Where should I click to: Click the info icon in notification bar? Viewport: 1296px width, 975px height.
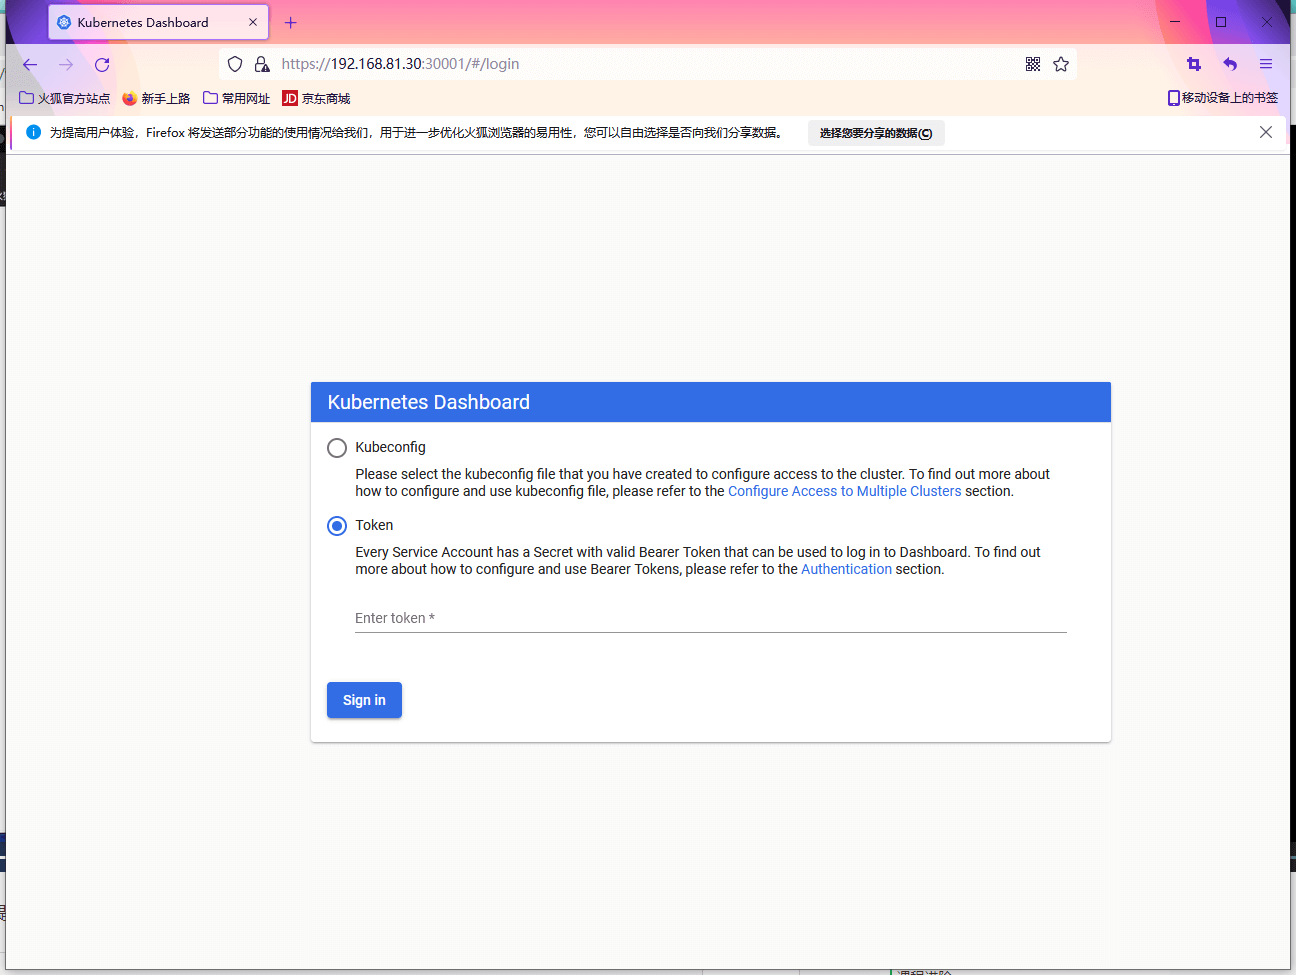click(x=33, y=132)
